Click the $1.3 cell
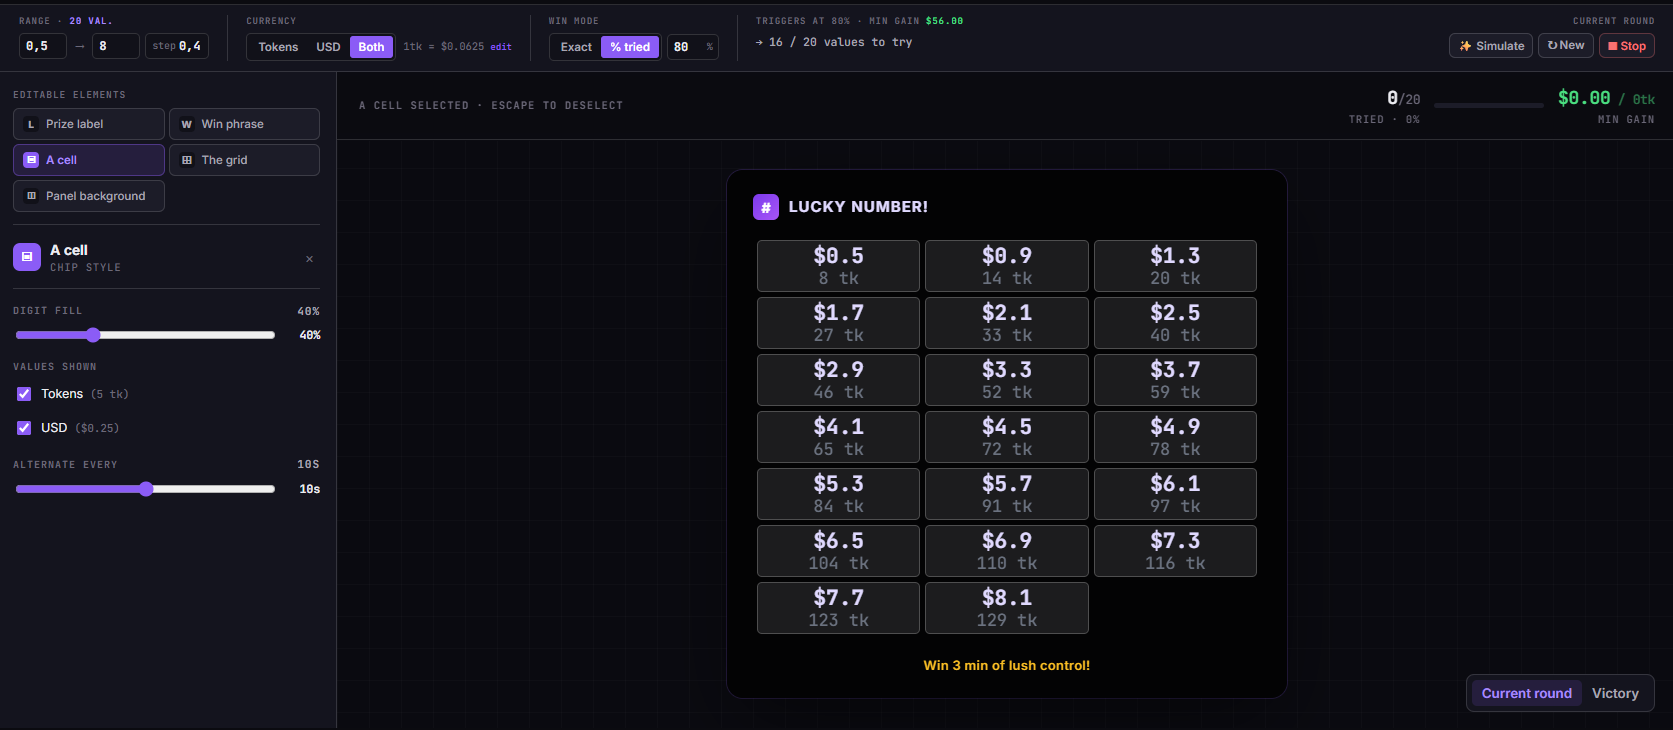Image resolution: width=1673 pixels, height=730 pixels. pos(1175,266)
